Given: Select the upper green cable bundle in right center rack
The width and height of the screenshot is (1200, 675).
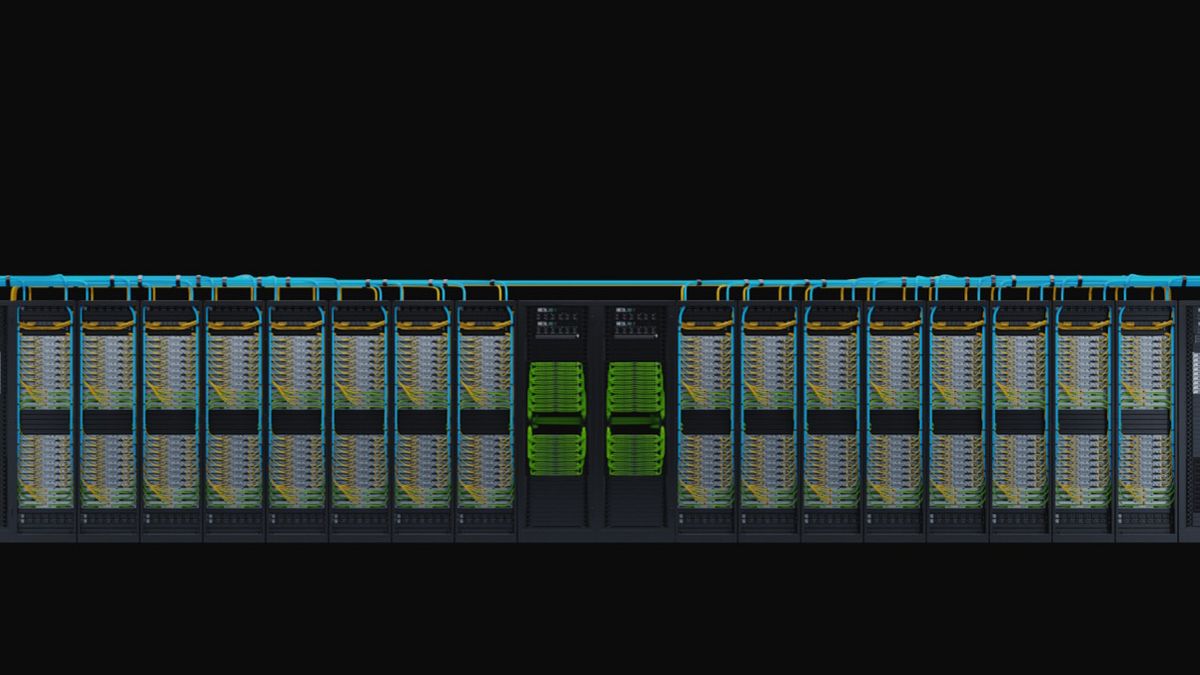Looking at the screenshot, I should coord(635,390).
